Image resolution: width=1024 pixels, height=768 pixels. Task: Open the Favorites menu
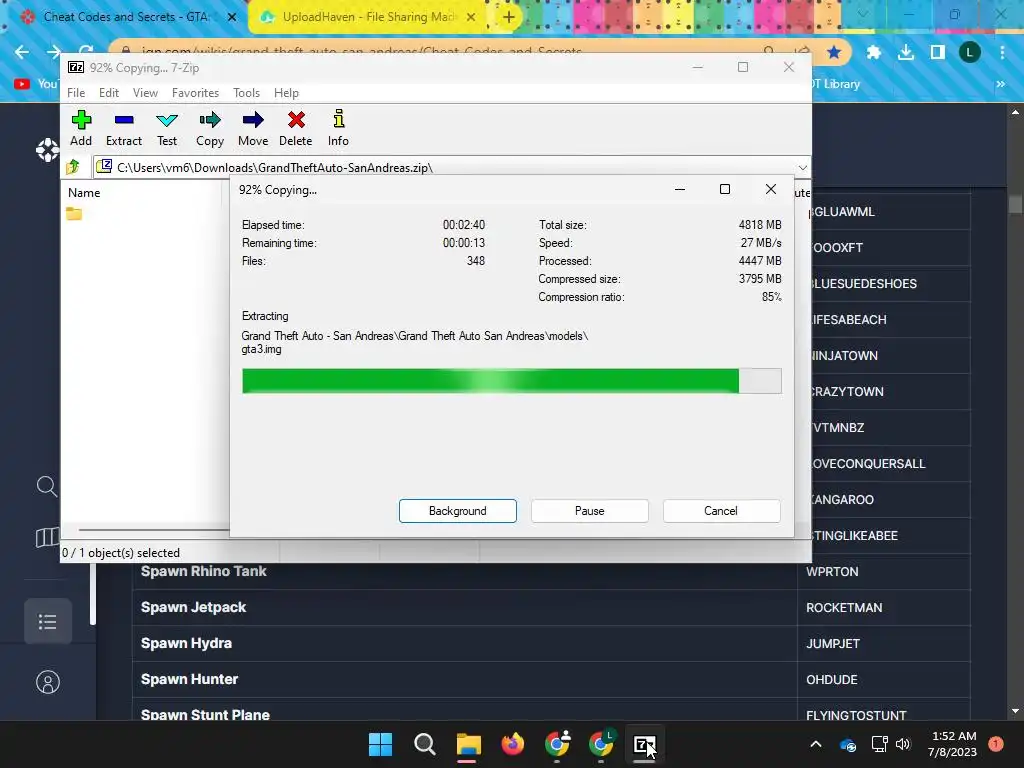(x=195, y=93)
